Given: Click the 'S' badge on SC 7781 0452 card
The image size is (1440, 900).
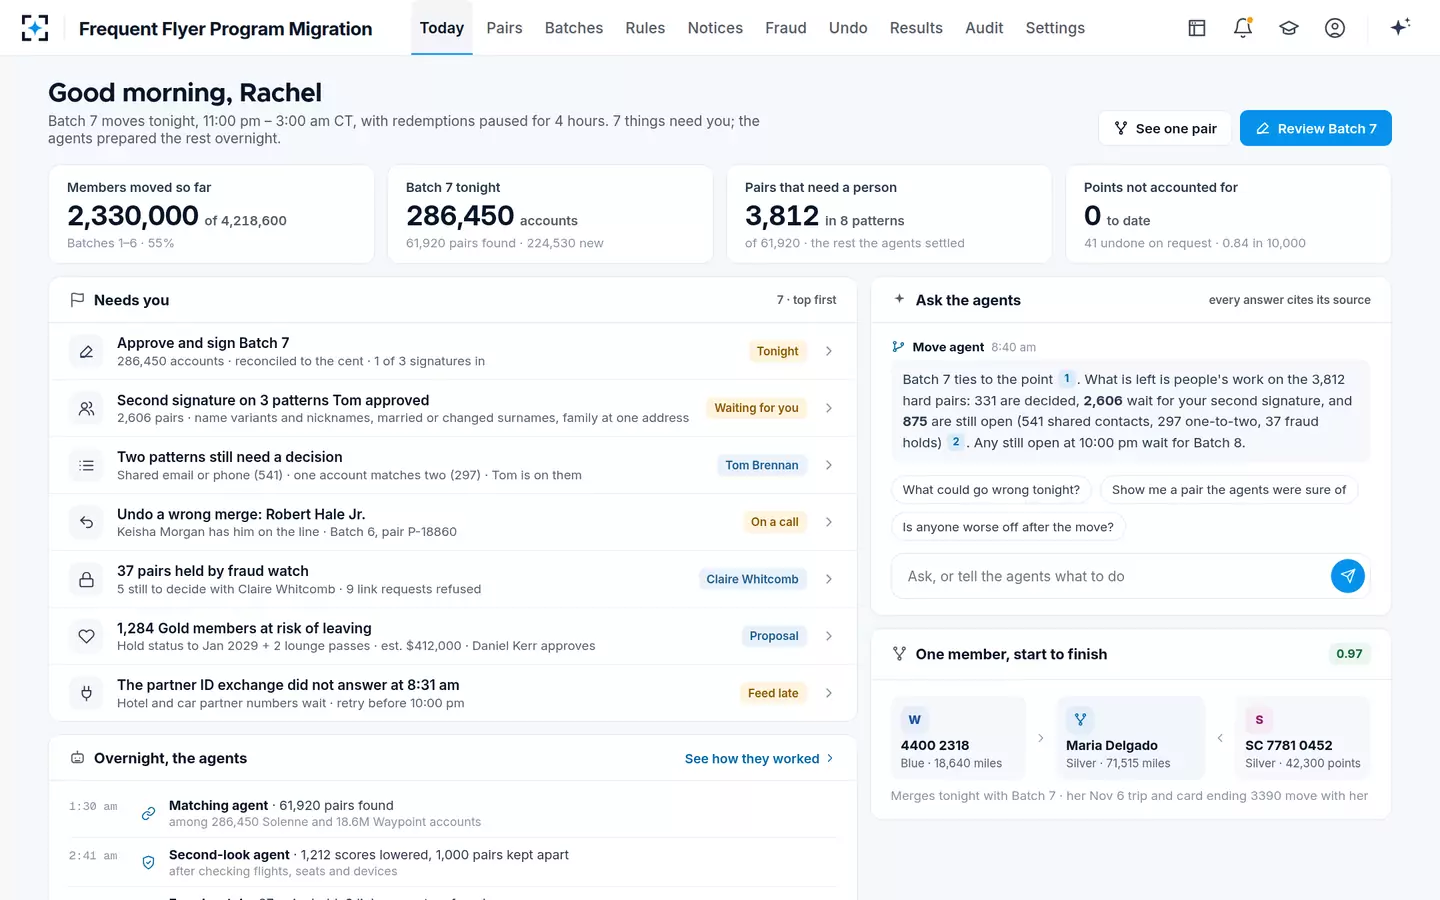Looking at the screenshot, I should click(x=1259, y=719).
